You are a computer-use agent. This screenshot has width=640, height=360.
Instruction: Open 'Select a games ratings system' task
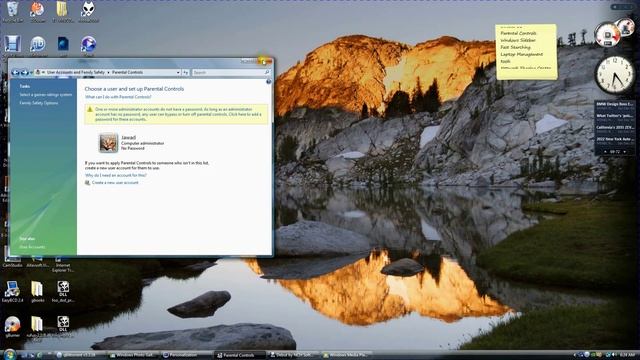pyautogui.click(x=46, y=95)
